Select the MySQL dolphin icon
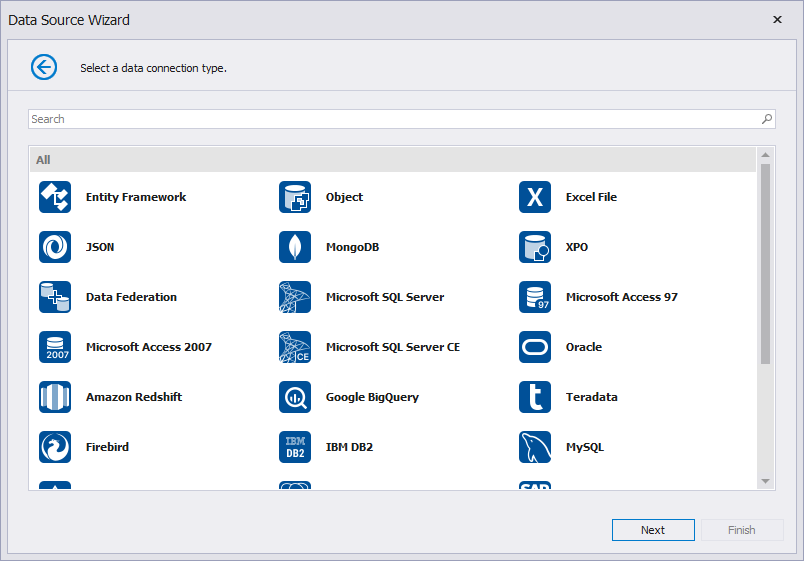804x561 pixels. [535, 447]
